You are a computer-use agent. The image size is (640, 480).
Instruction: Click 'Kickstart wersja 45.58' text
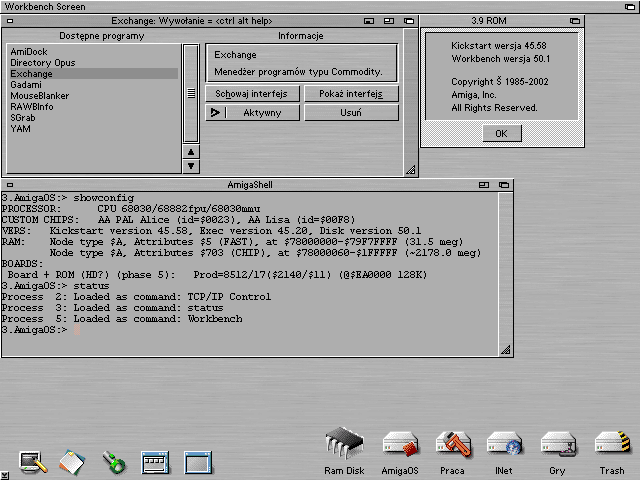tap(499, 46)
